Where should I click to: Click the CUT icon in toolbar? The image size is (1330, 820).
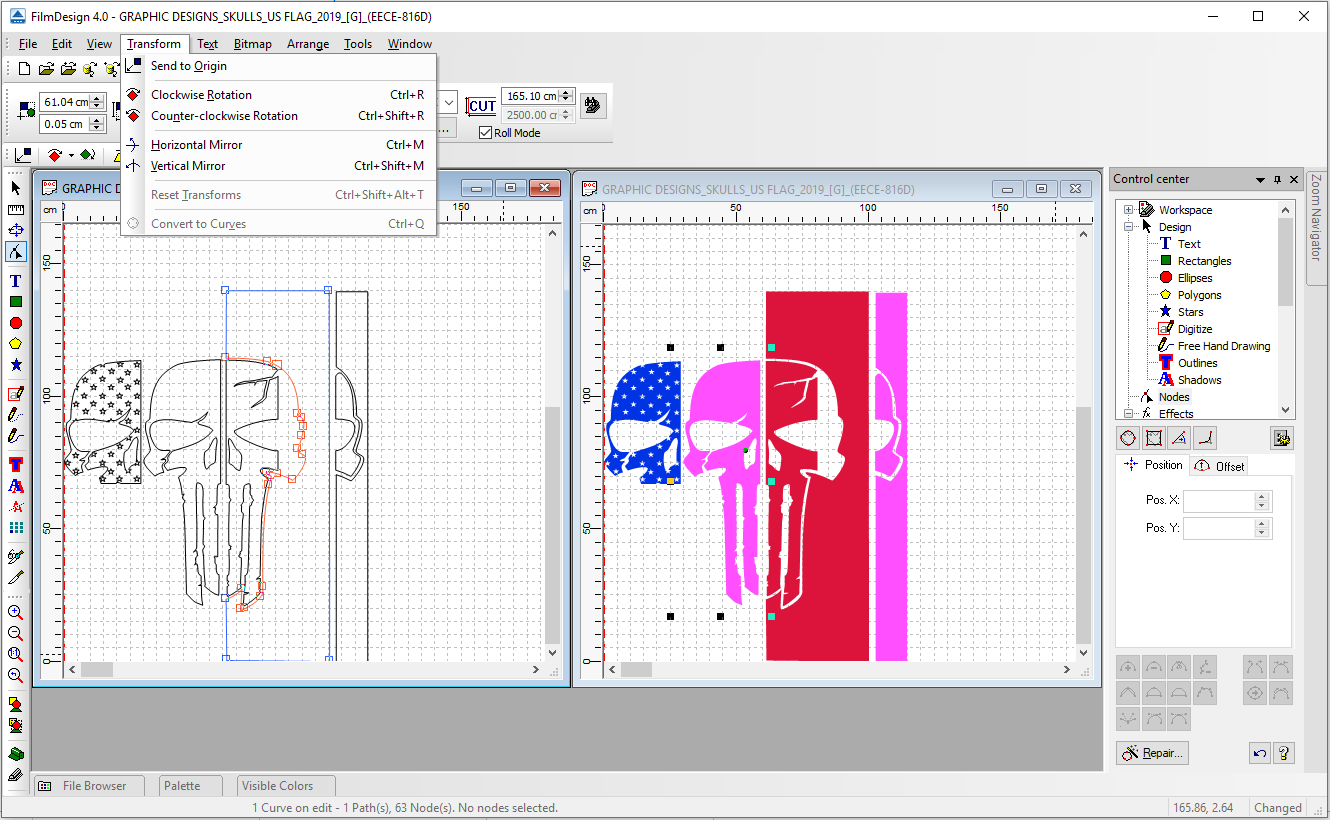pyautogui.click(x=482, y=106)
